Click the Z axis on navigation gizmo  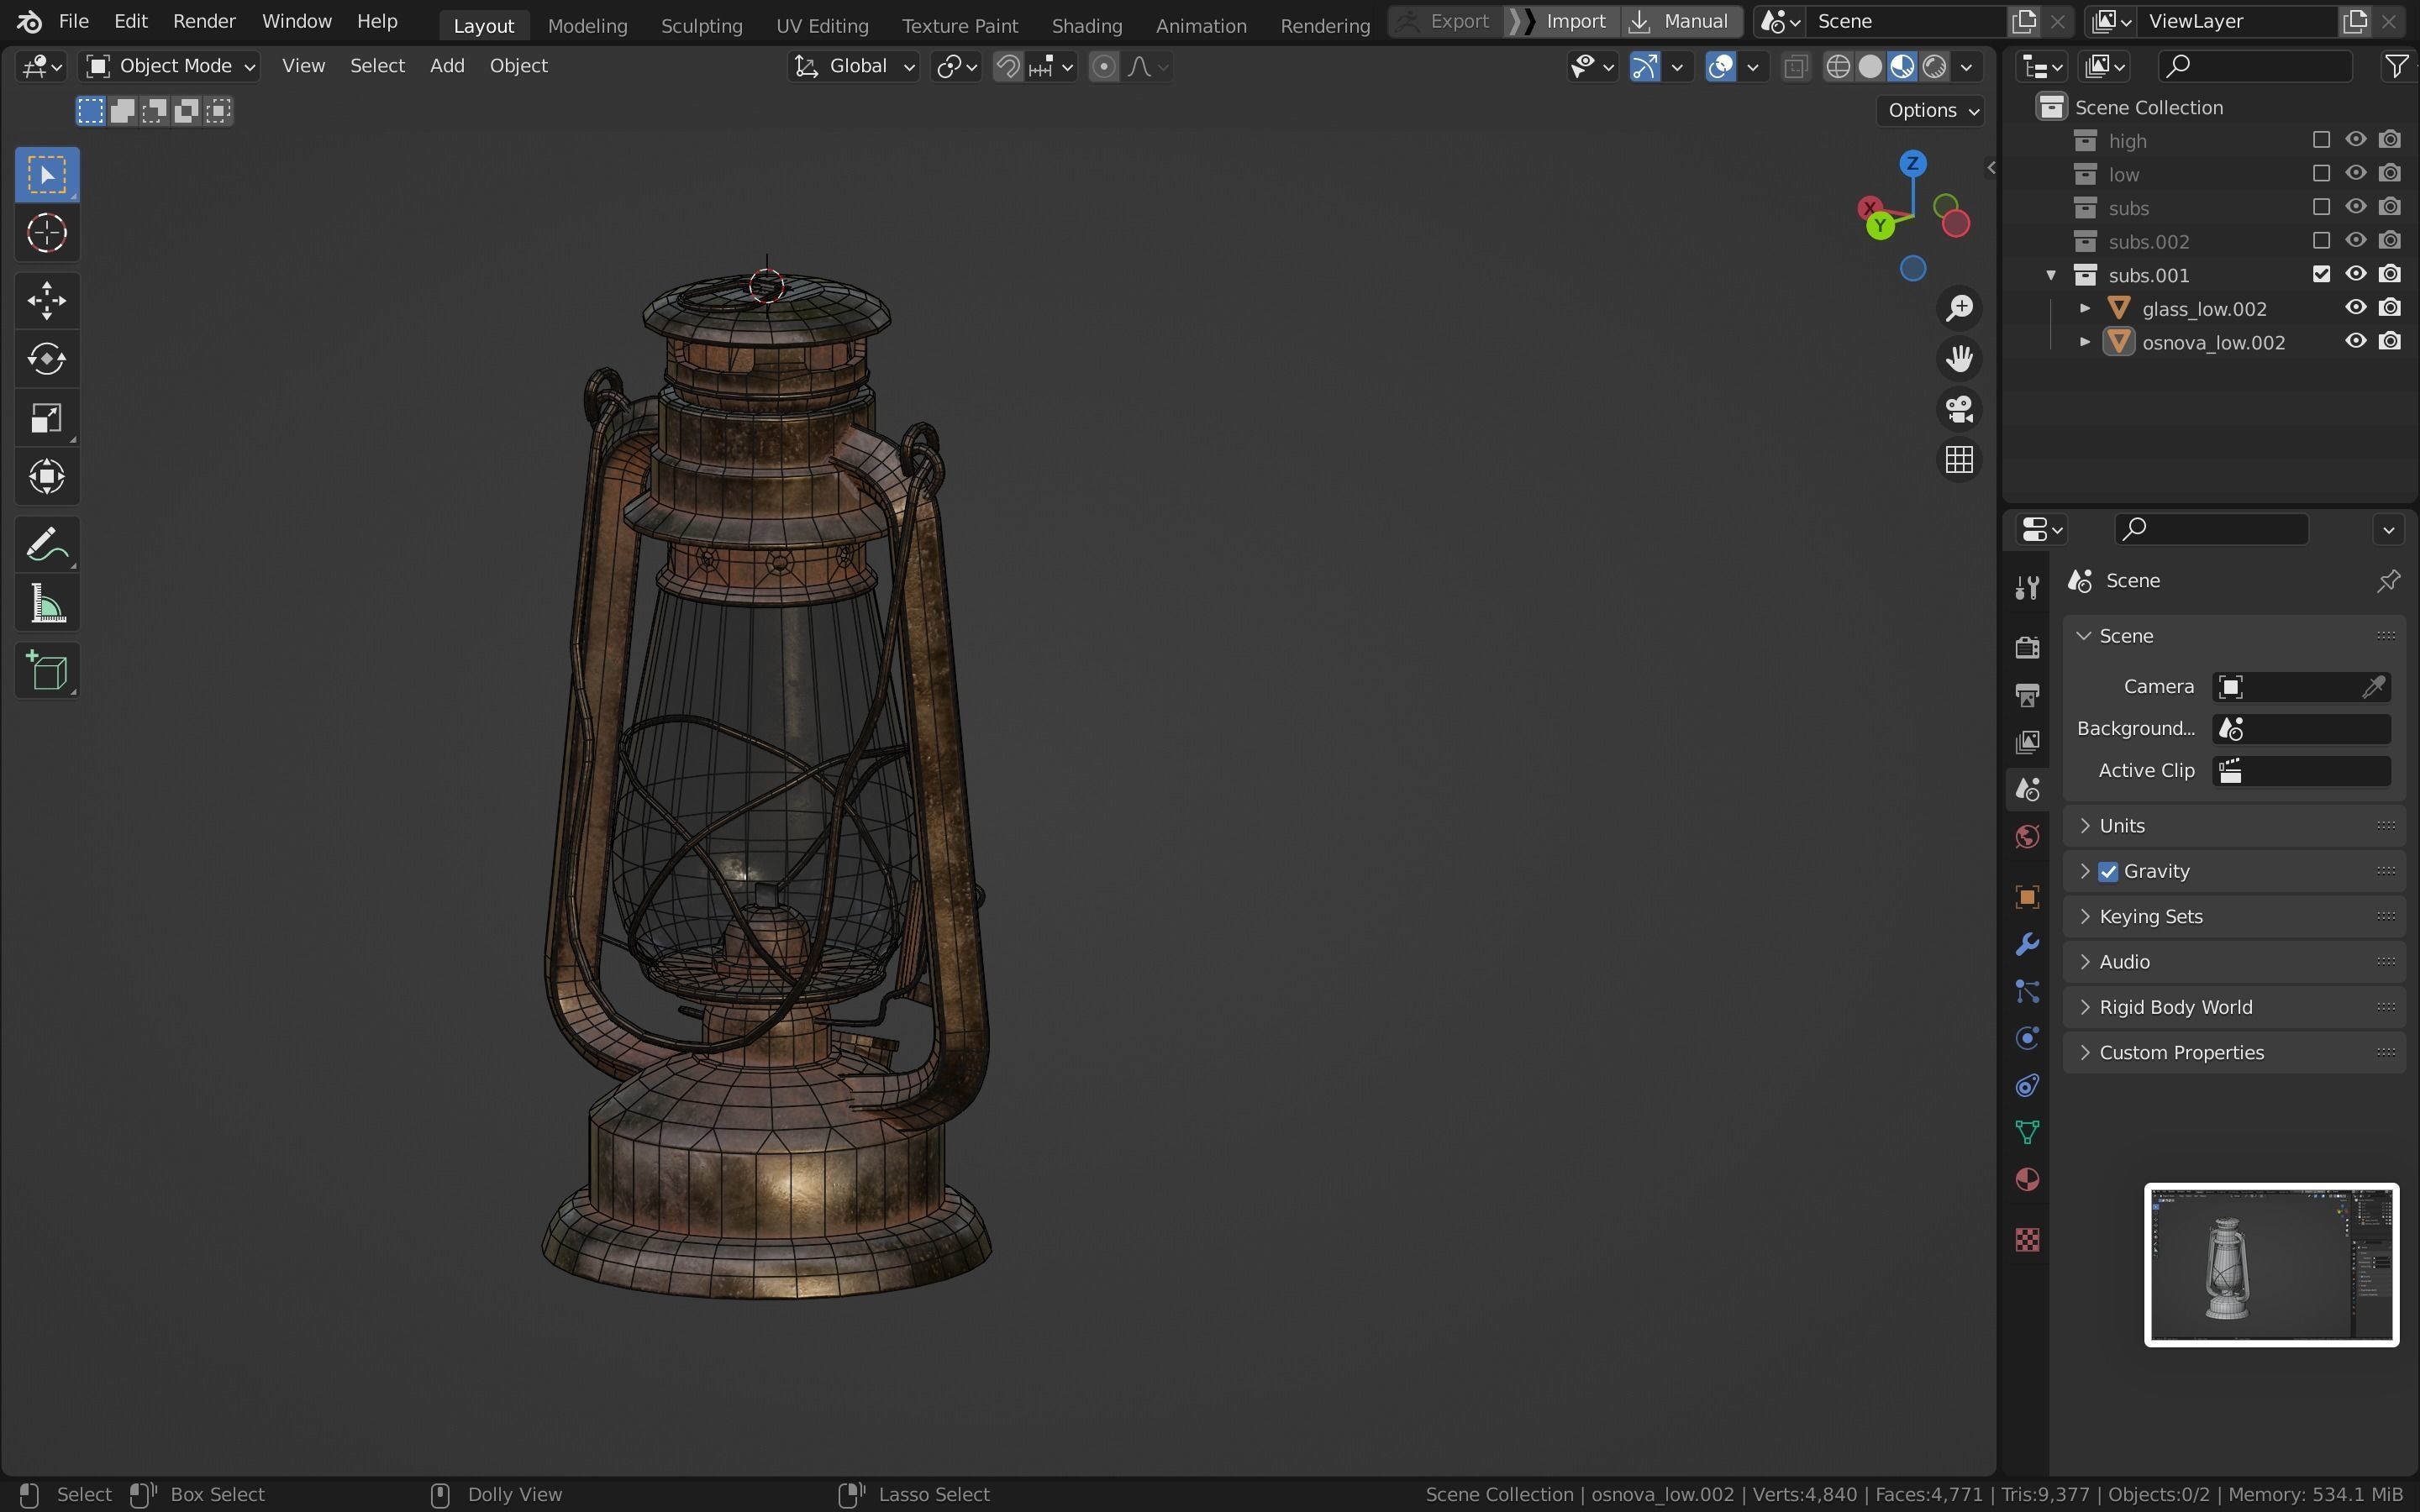tap(1912, 163)
